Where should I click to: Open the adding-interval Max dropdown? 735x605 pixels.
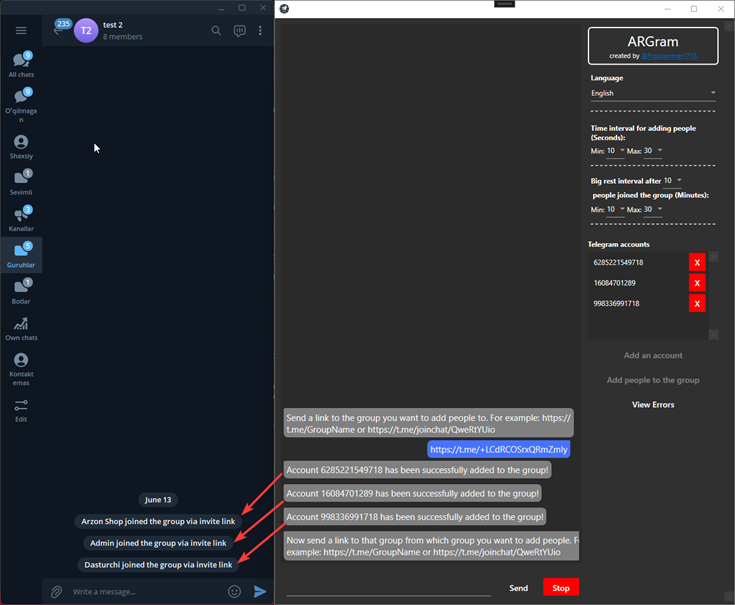(x=652, y=151)
